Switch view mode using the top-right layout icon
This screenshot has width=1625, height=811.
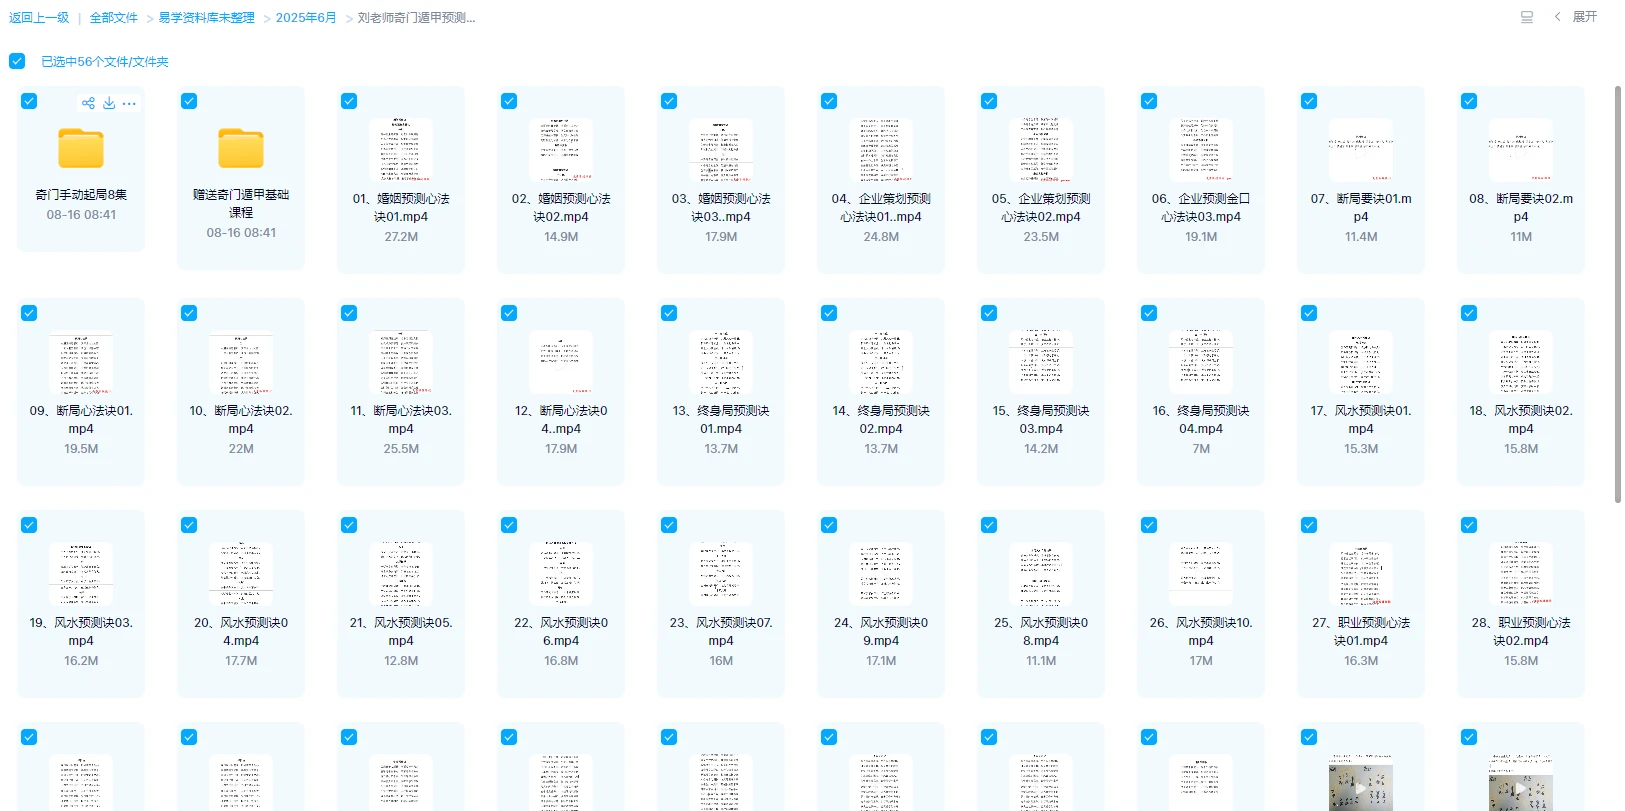[1527, 17]
